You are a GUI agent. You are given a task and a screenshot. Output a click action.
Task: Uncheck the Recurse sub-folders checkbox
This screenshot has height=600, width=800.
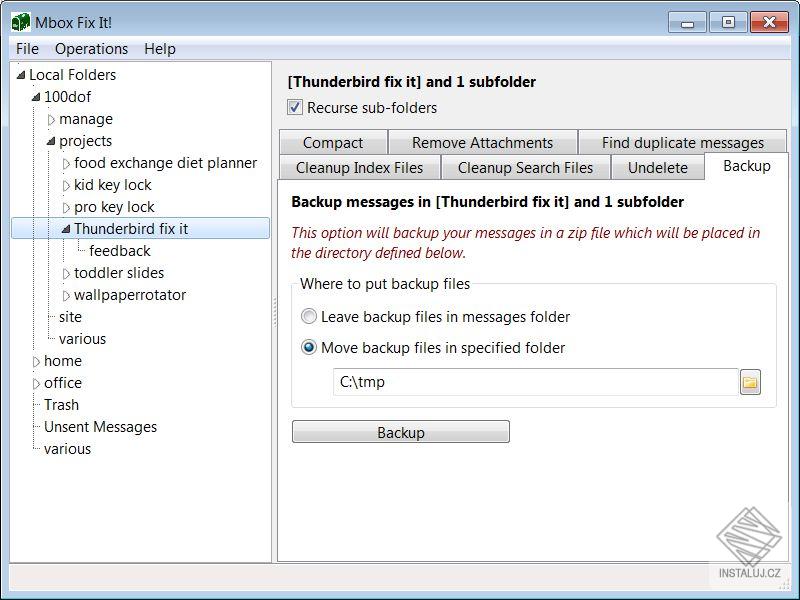pos(293,108)
